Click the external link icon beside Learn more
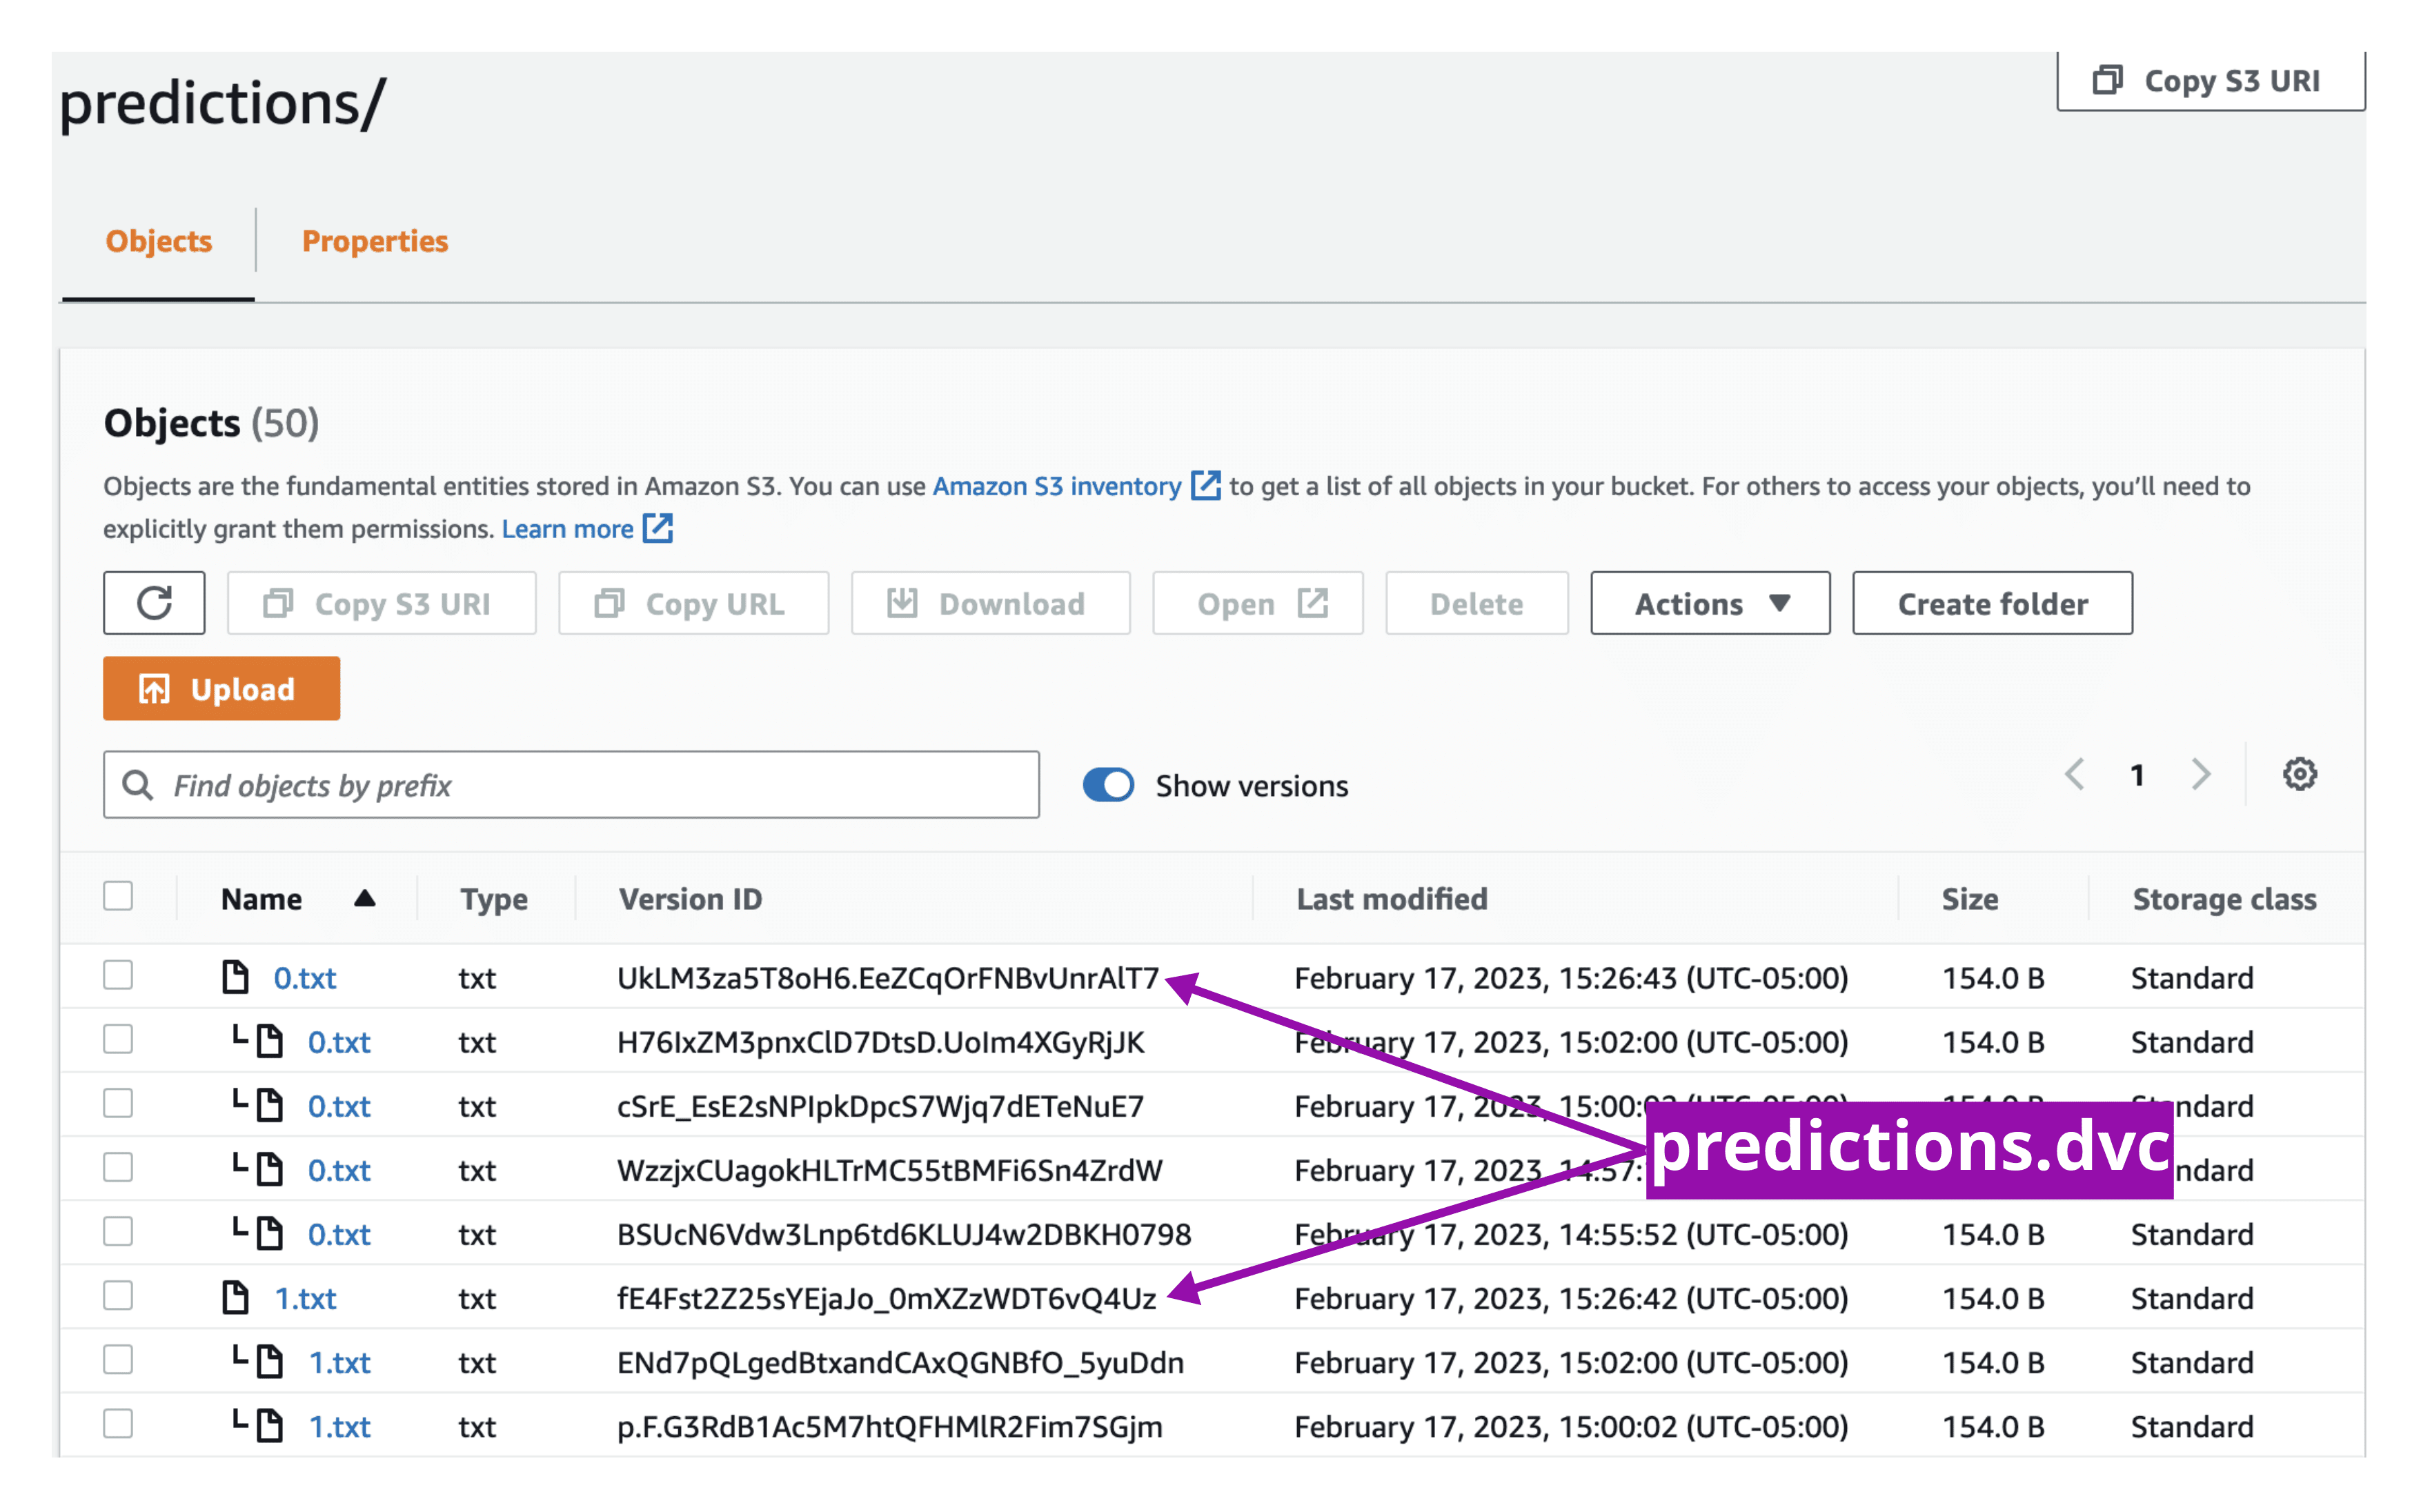The image size is (2421, 1512). pos(658,528)
